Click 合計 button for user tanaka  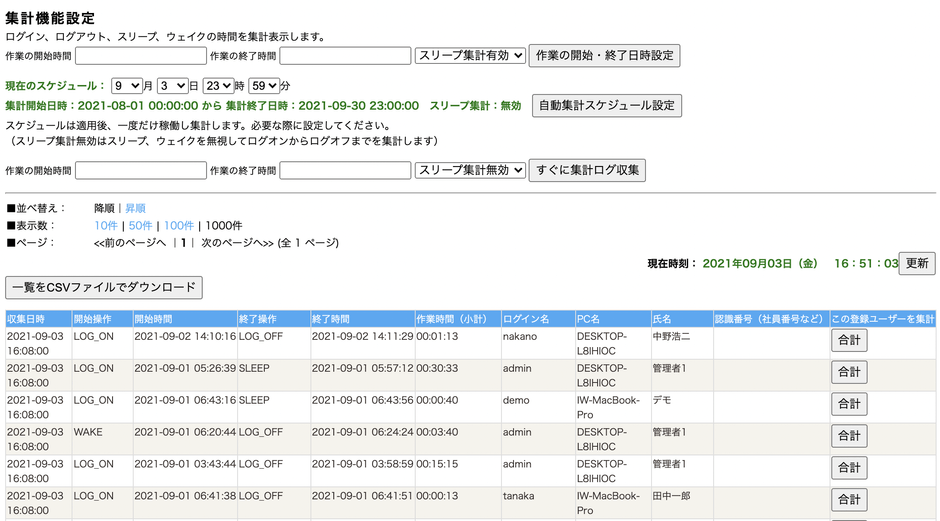pyautogui.click(x=849, y=499)
